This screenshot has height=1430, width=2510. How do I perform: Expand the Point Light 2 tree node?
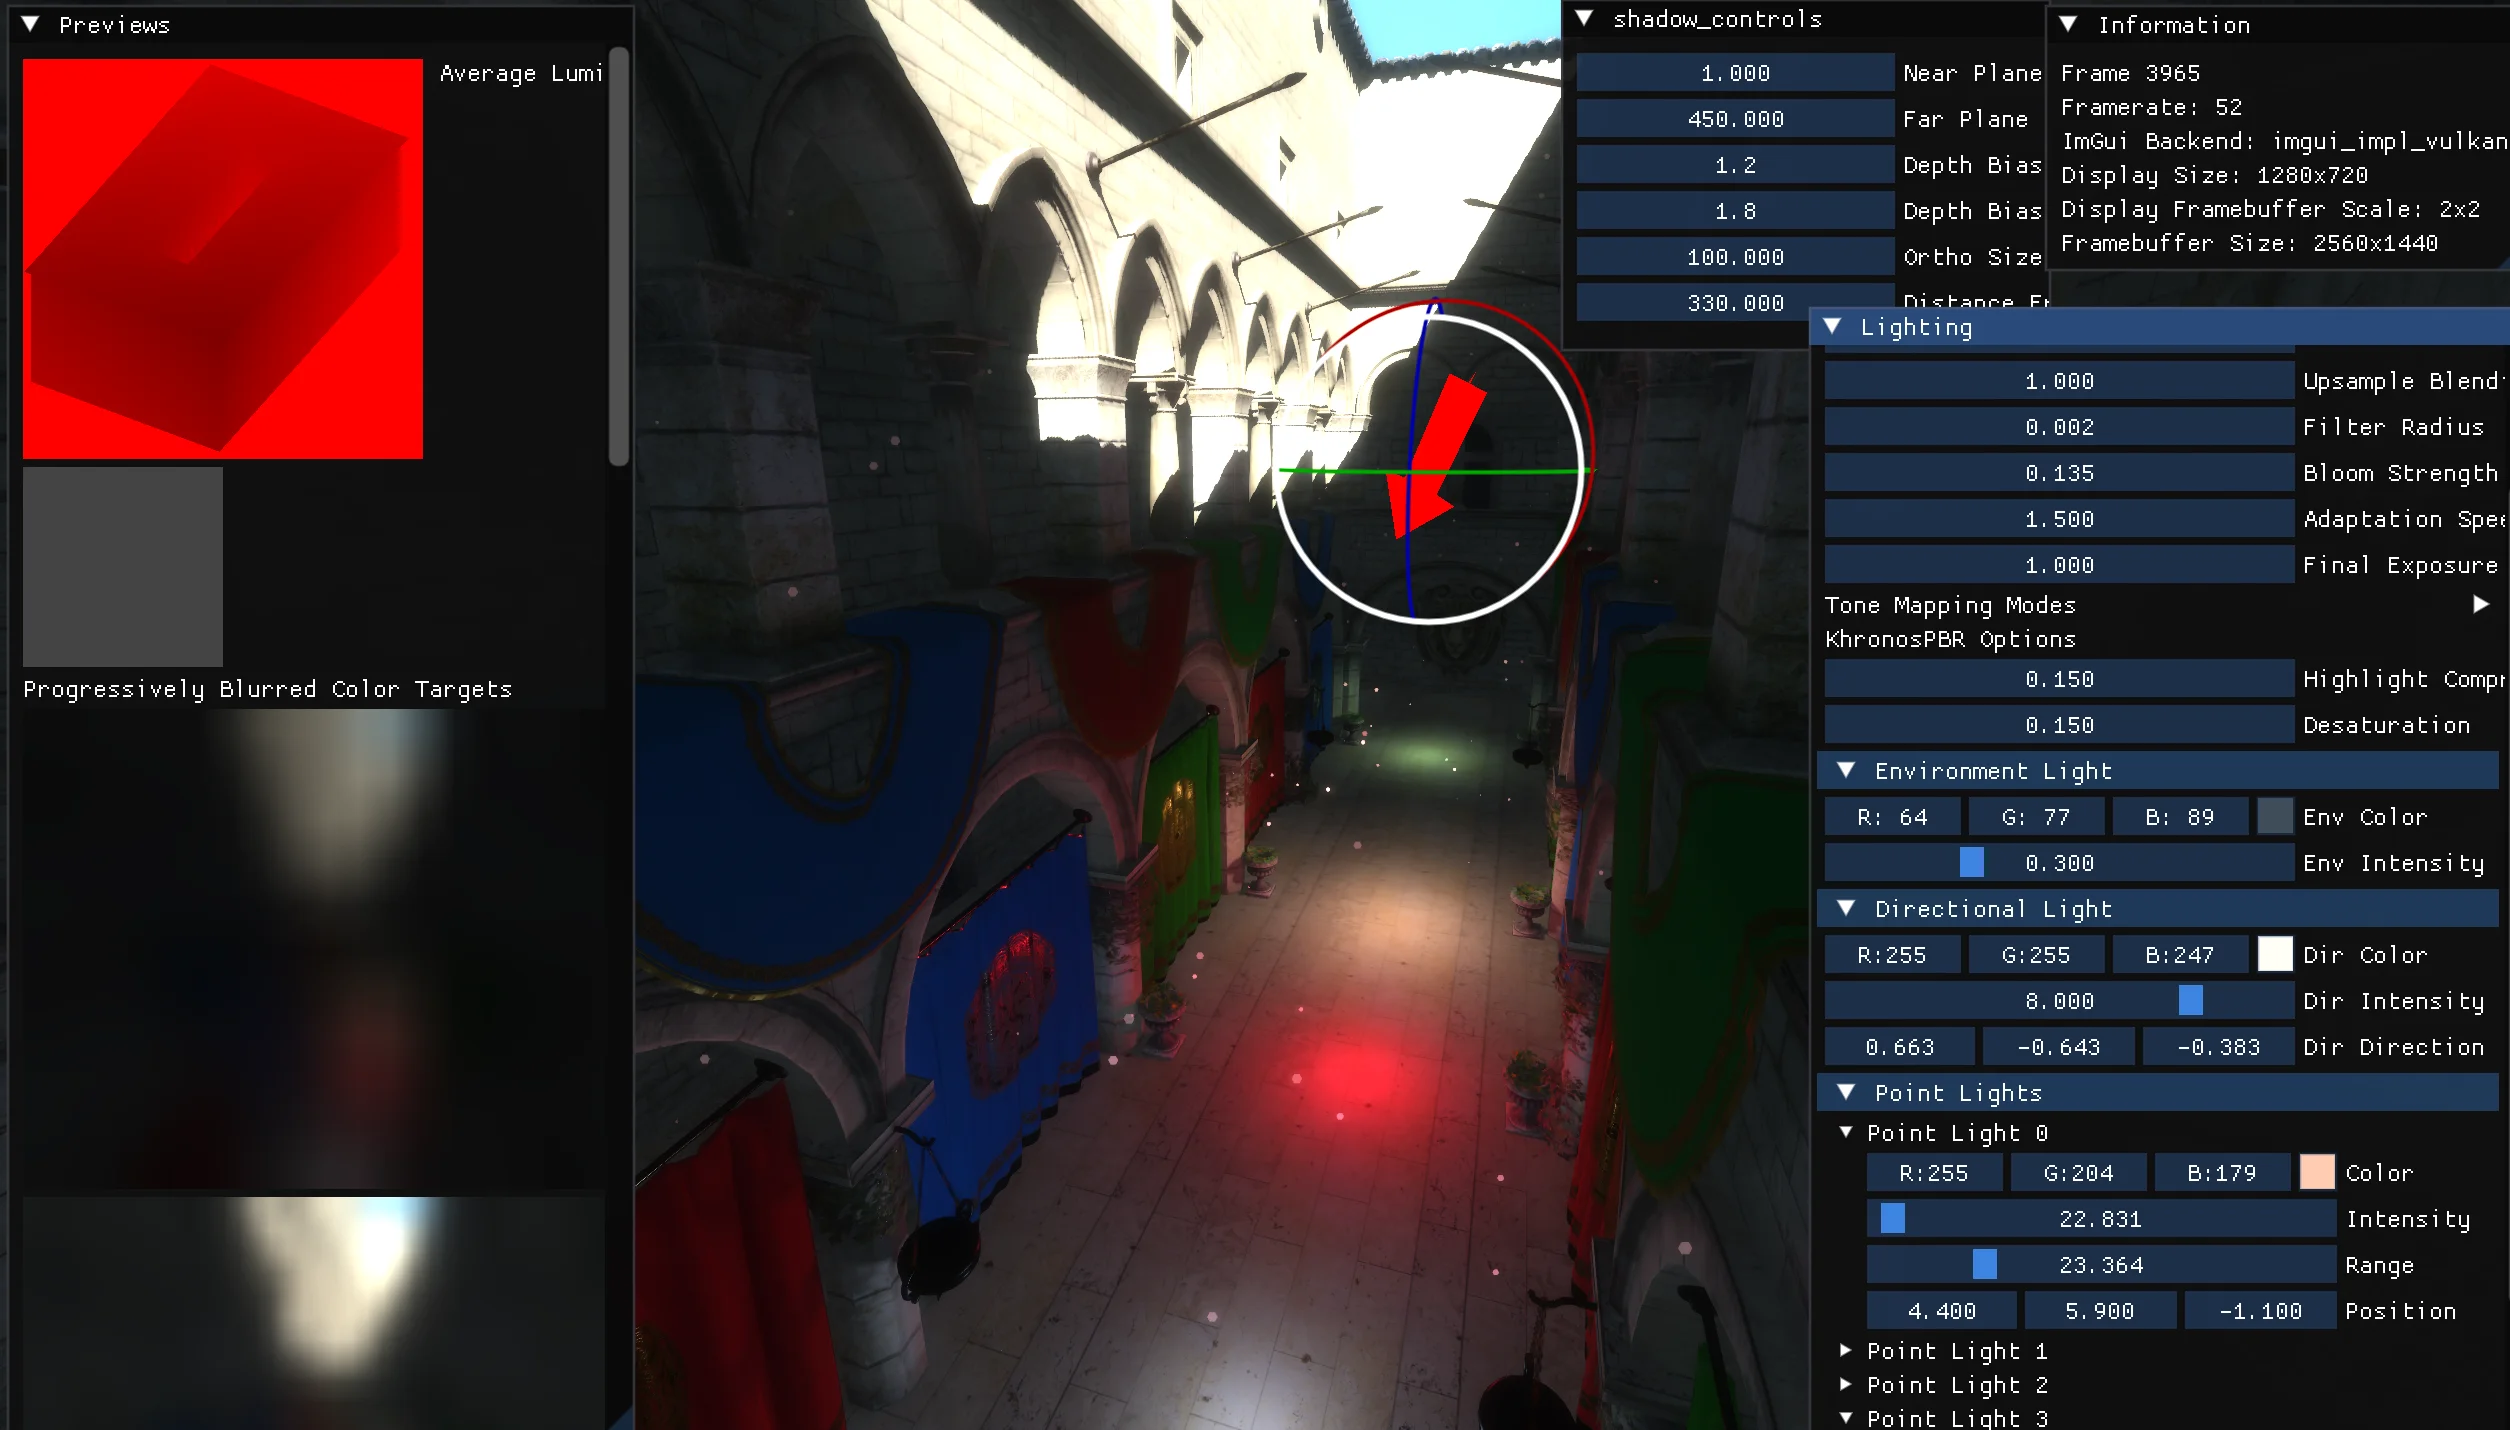(x=1846, y=1384)
